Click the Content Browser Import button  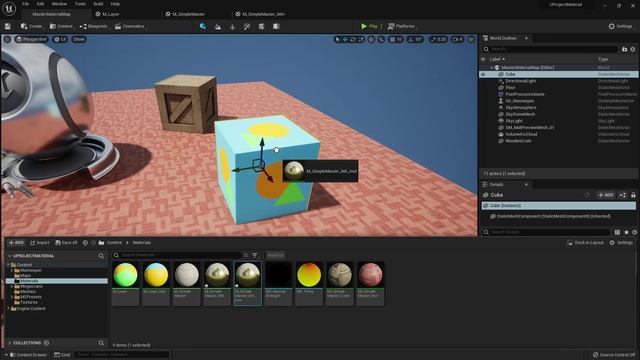click(x=40, y=242)
